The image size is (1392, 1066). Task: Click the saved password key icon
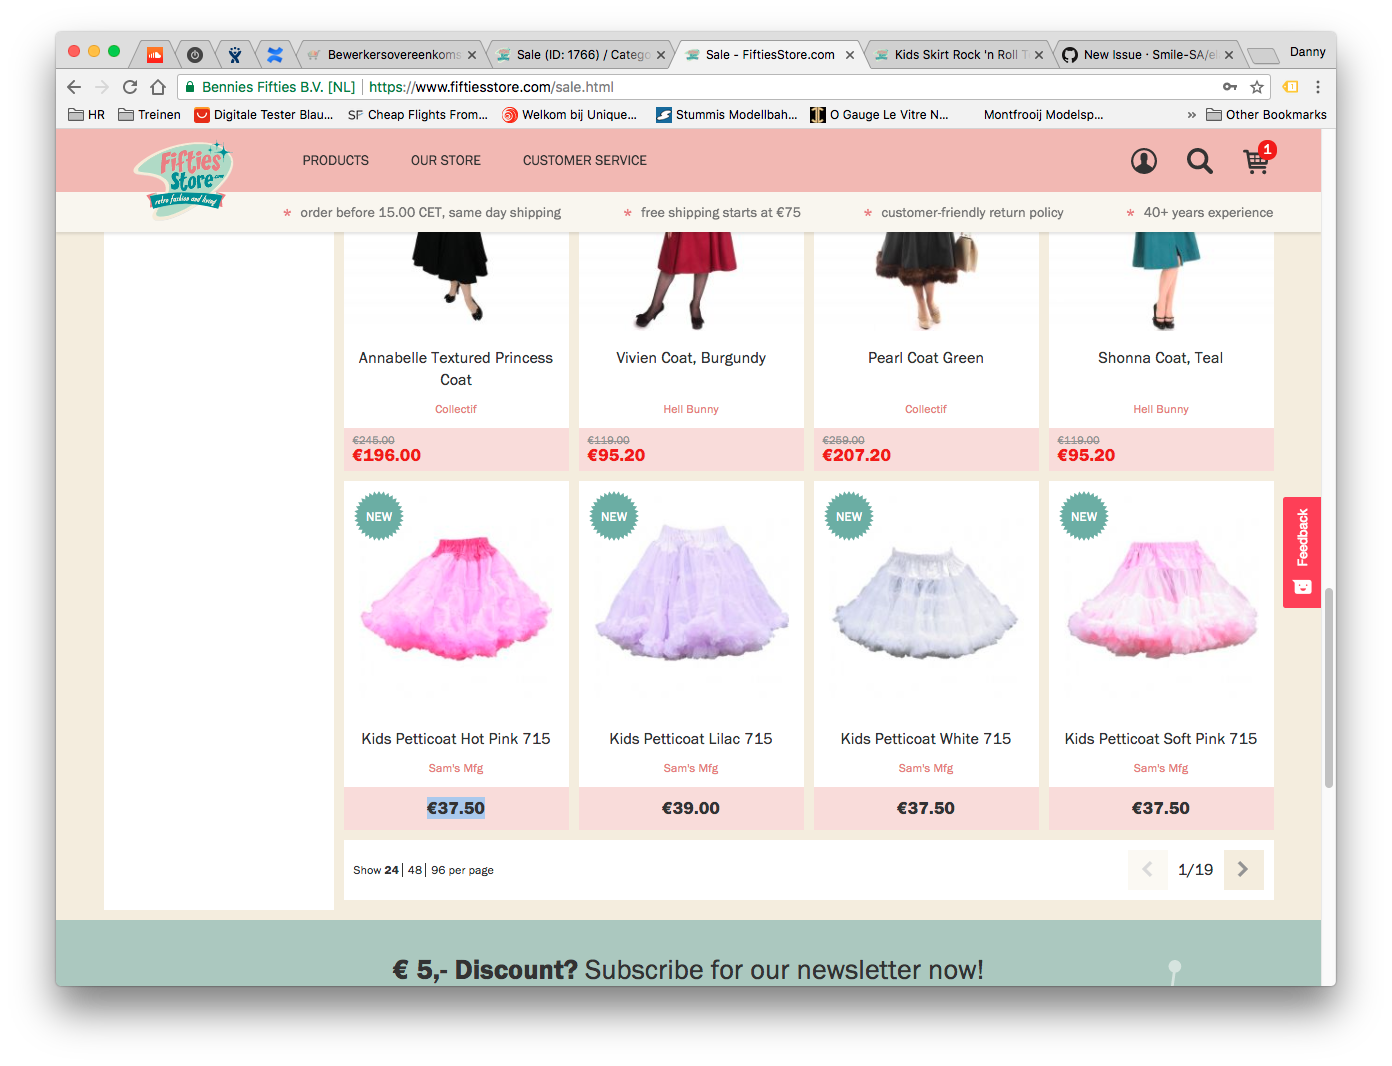coord(1230,87)
